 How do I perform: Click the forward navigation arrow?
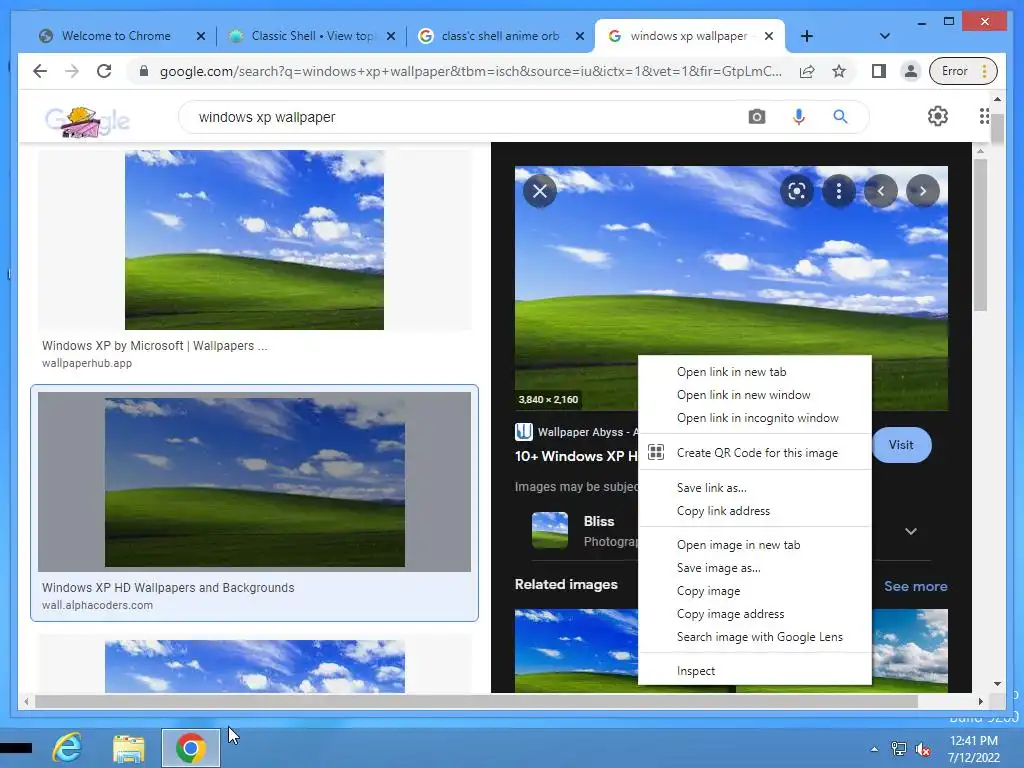click(x=72, y=71)
